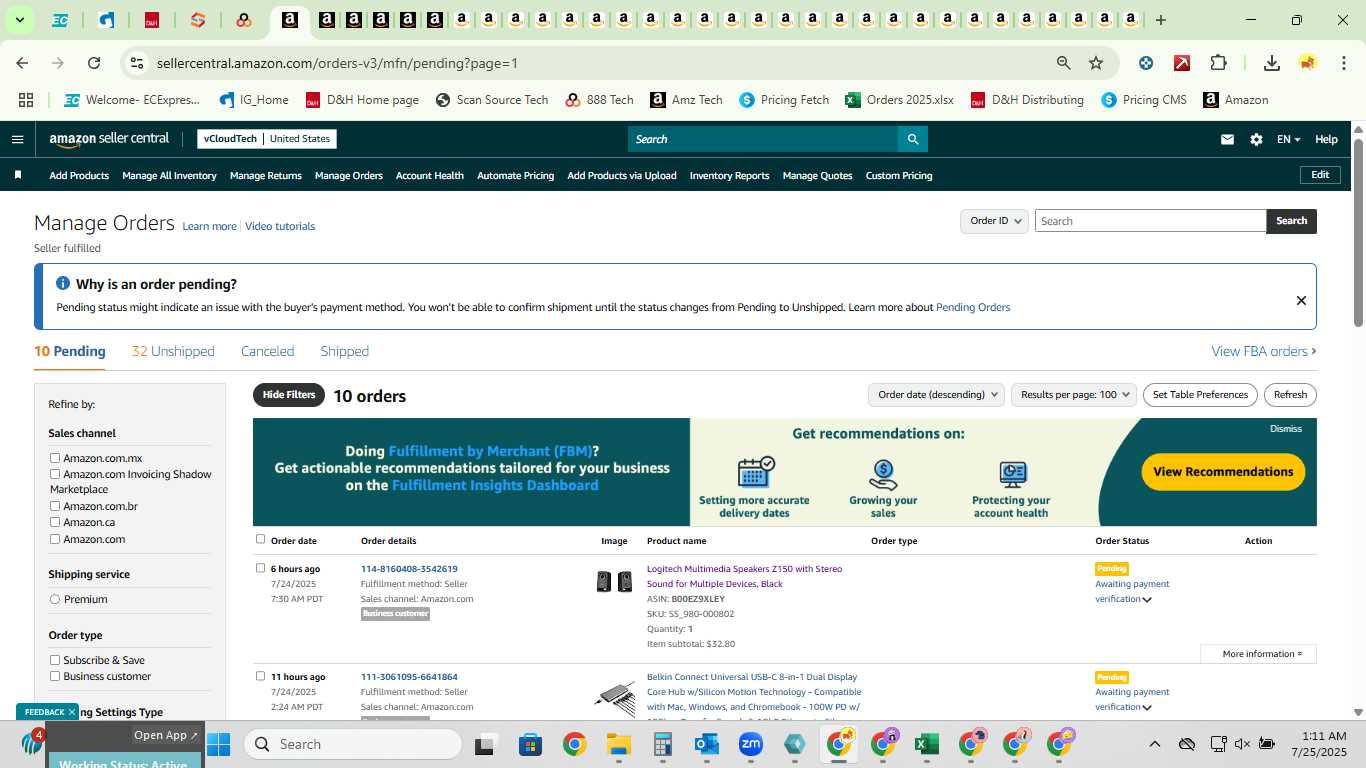Open Calculator from the taskbar
The width and height of the screenshot is (1366, 768).
[x=662, y=744]
